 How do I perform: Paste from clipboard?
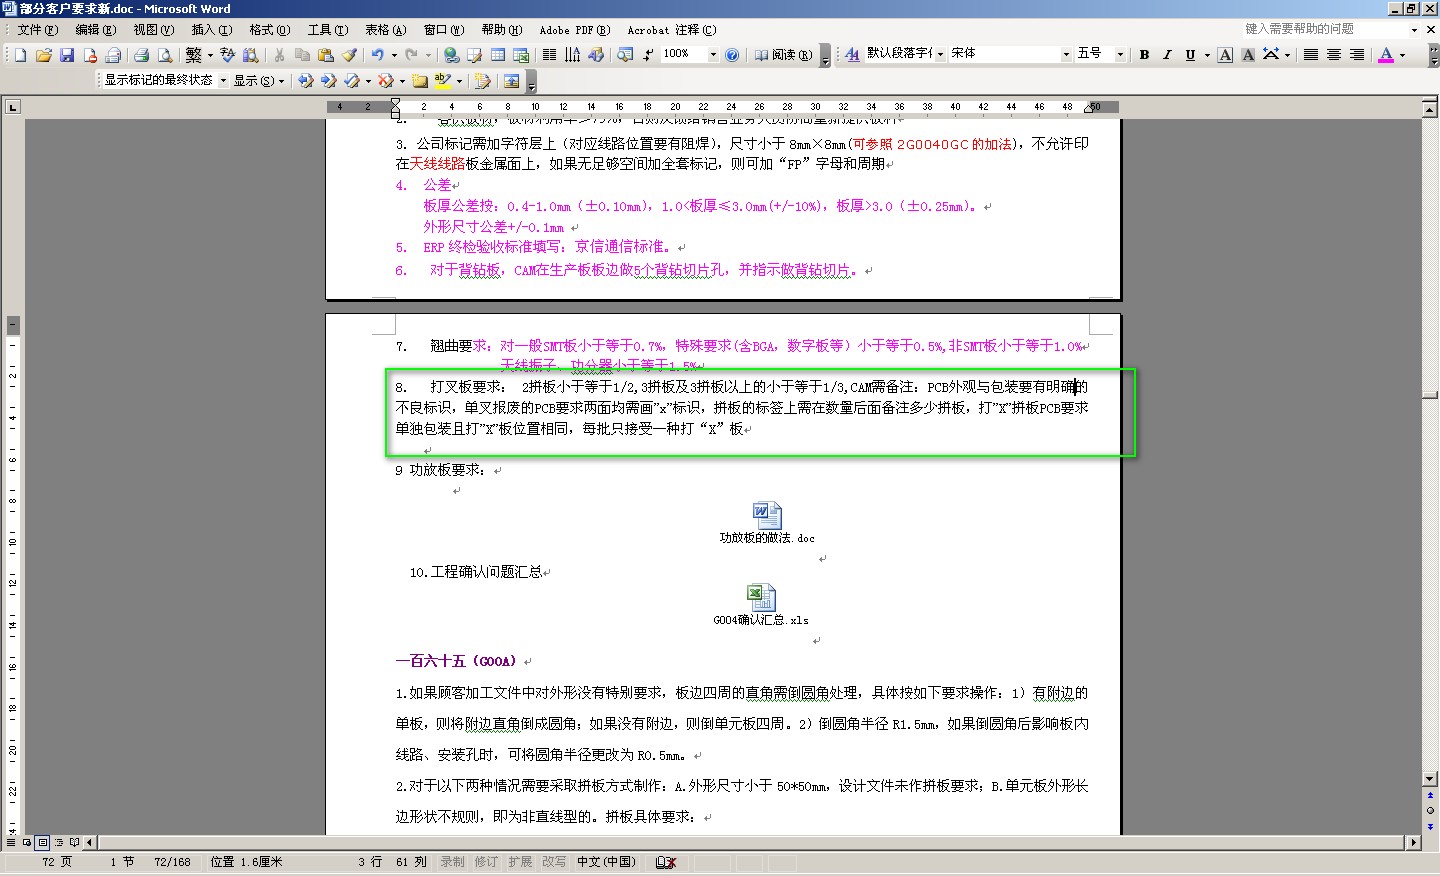325,55
